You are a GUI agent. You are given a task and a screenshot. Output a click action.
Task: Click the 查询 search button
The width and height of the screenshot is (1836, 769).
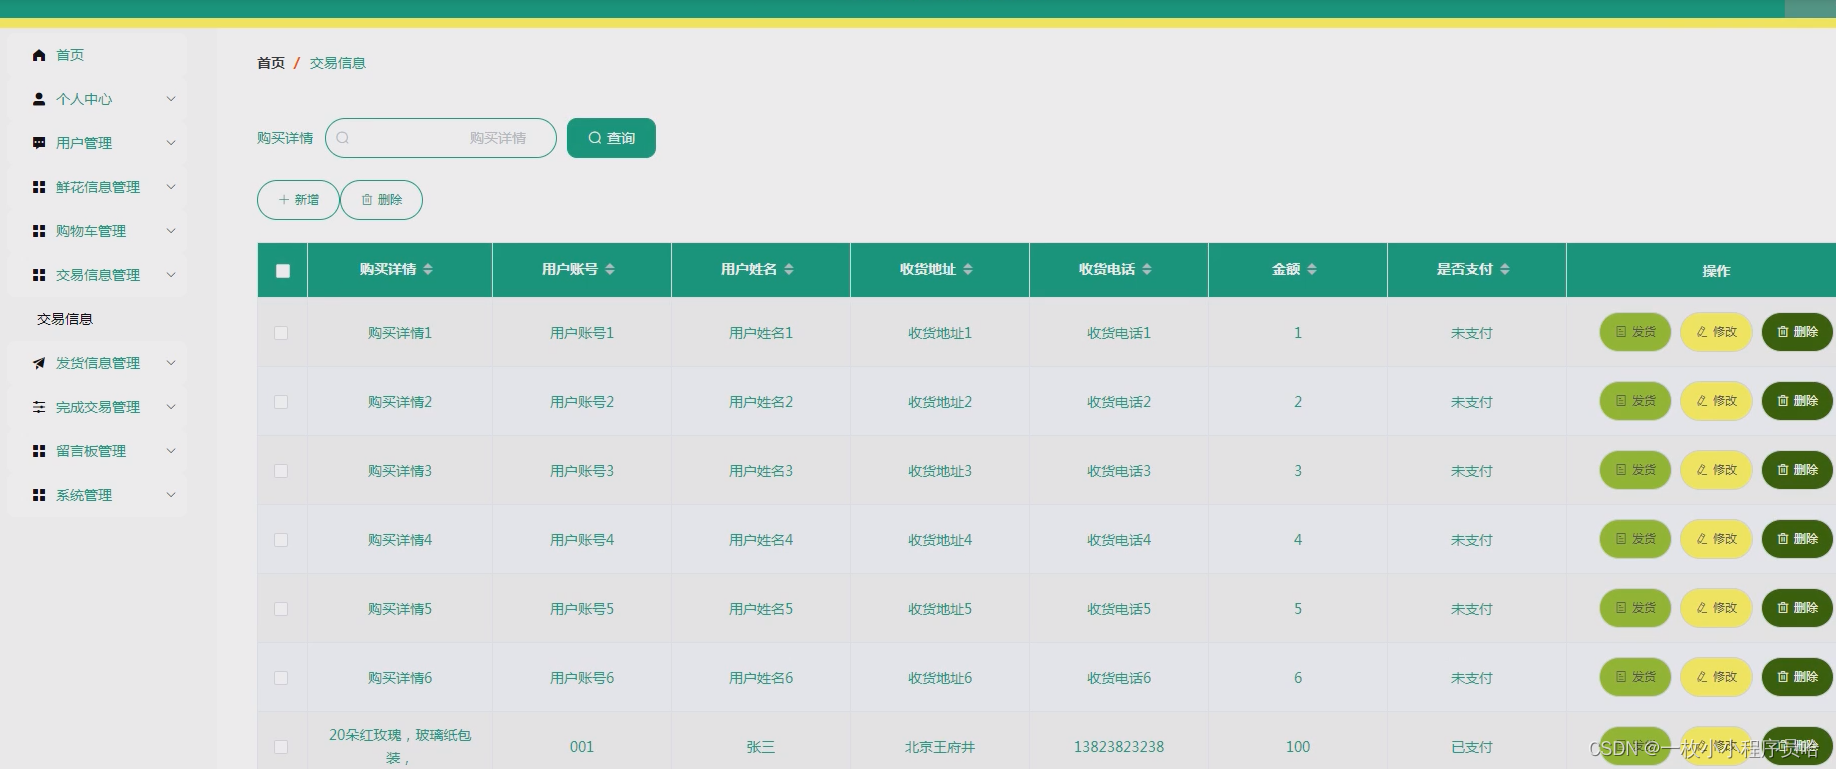point(611,138)
